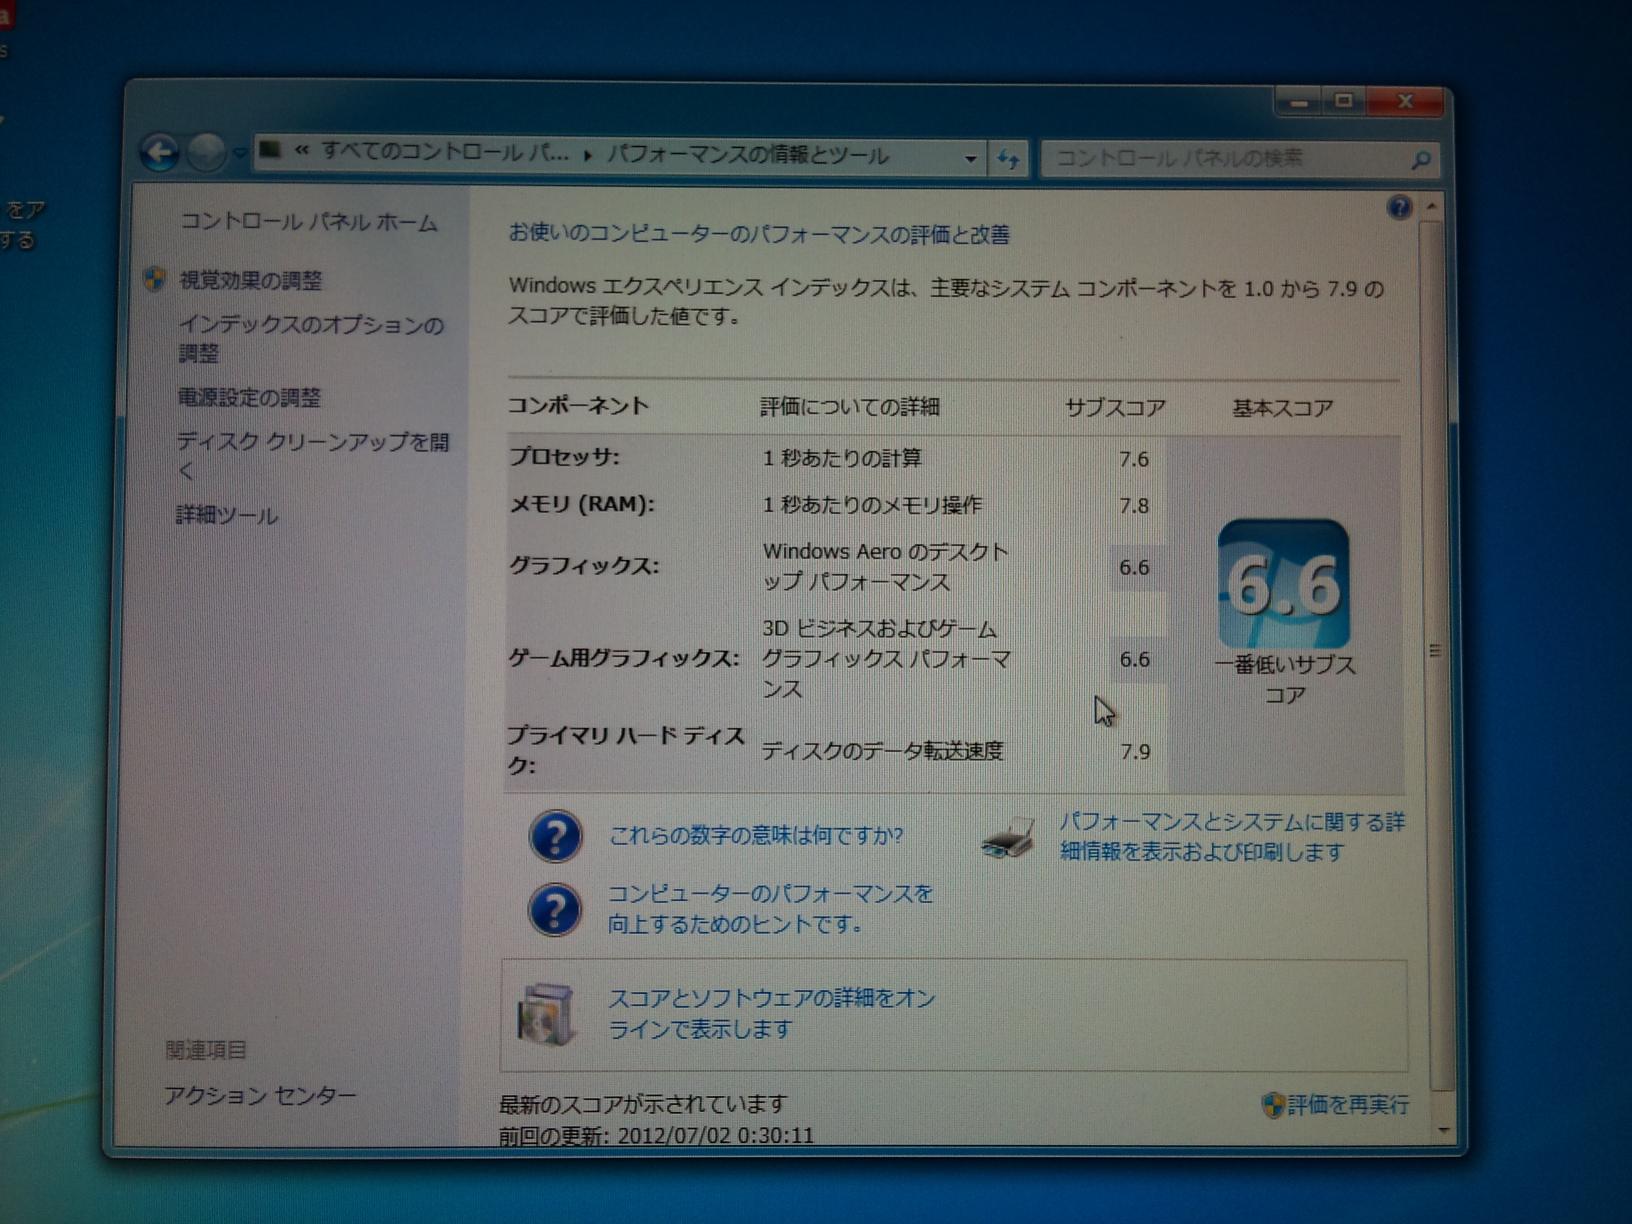Click the scrollbar up arrow
1632x1224 pixels.
coord(1433,207)
